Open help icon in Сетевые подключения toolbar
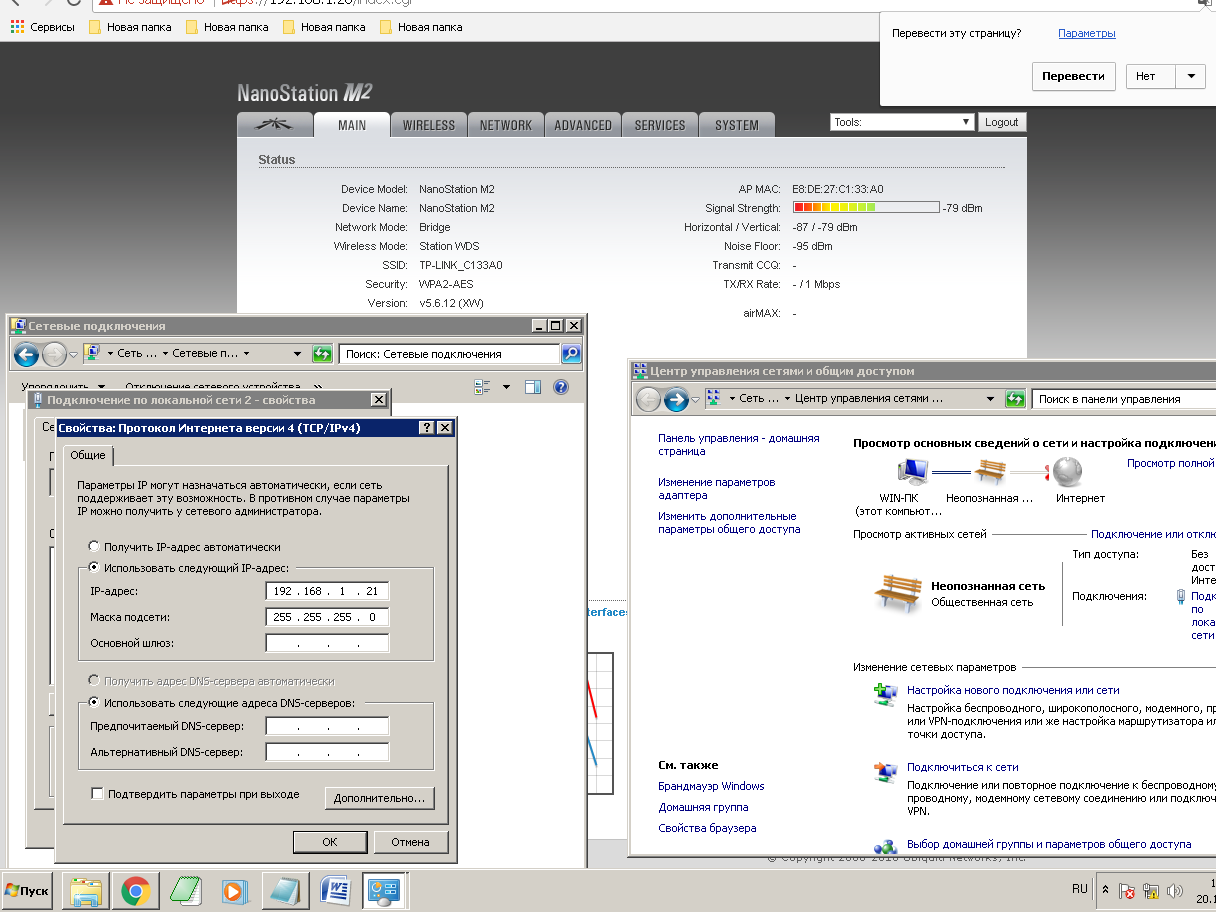The width and height of the screenshot is (1216, 912). [561, 386]
